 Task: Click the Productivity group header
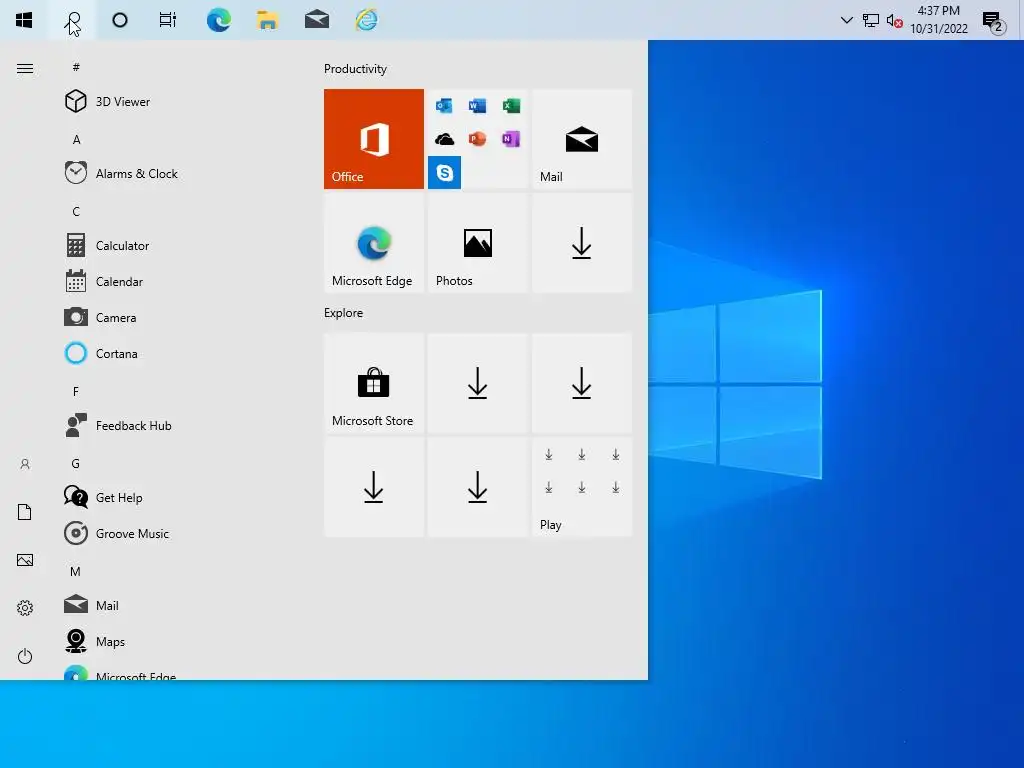pyautogui.click(x=355, y=69)
